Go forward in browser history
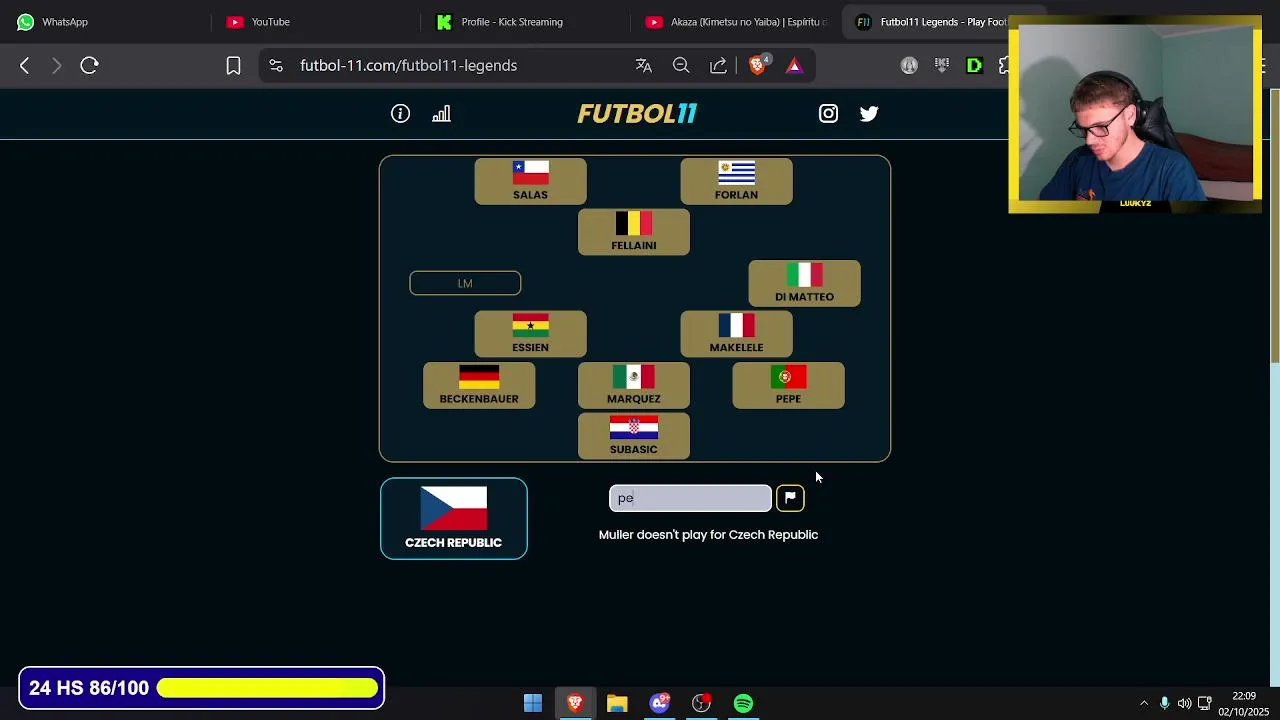 pyautogui.click(x=56, y=65)
